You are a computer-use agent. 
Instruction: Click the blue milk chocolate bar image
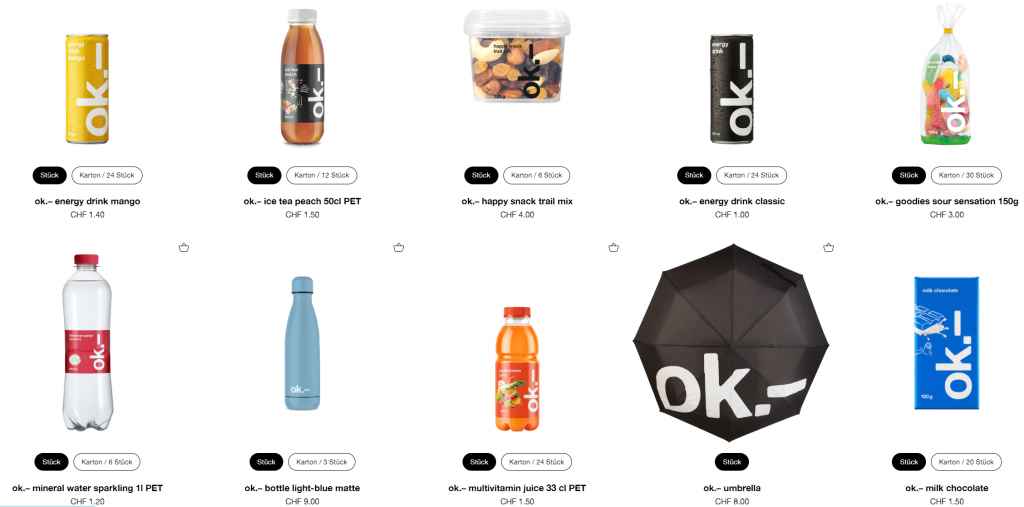coord(947,343)
